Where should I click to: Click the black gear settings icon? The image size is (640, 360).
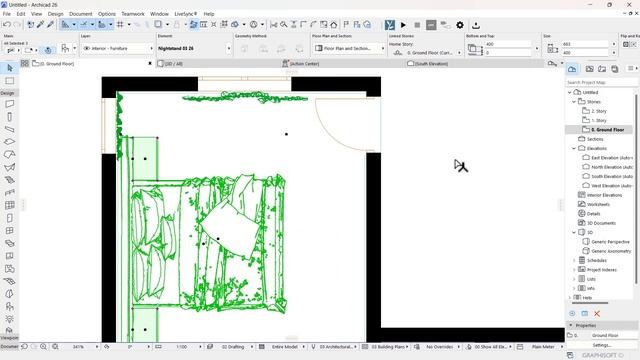460,25
